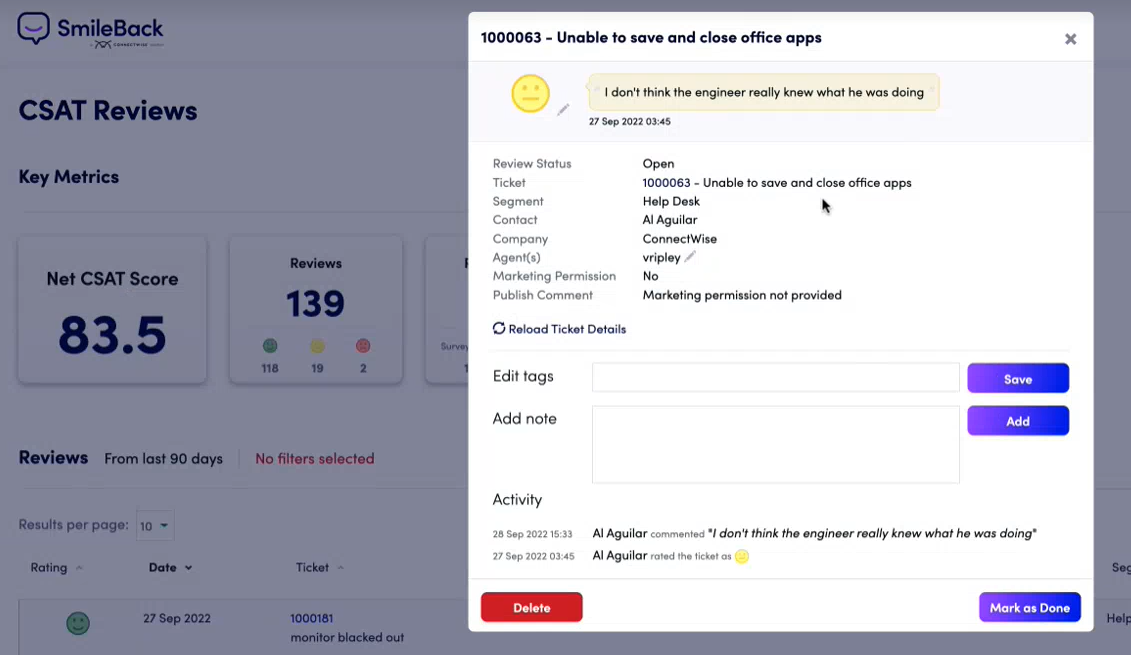Image resolution: width=1131 pixels, height=655 pixels.
Task: Click the SmileBack logo
Action: pyautogui.click(x=91, y=30)
